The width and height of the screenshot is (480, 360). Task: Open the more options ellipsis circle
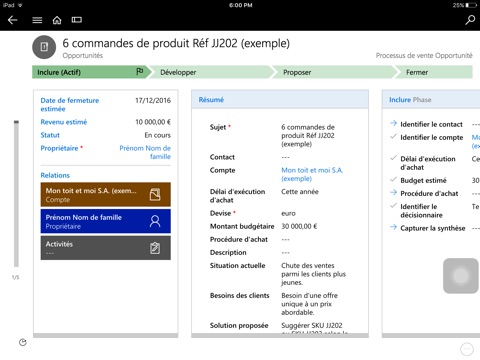(x=467, y=349)
